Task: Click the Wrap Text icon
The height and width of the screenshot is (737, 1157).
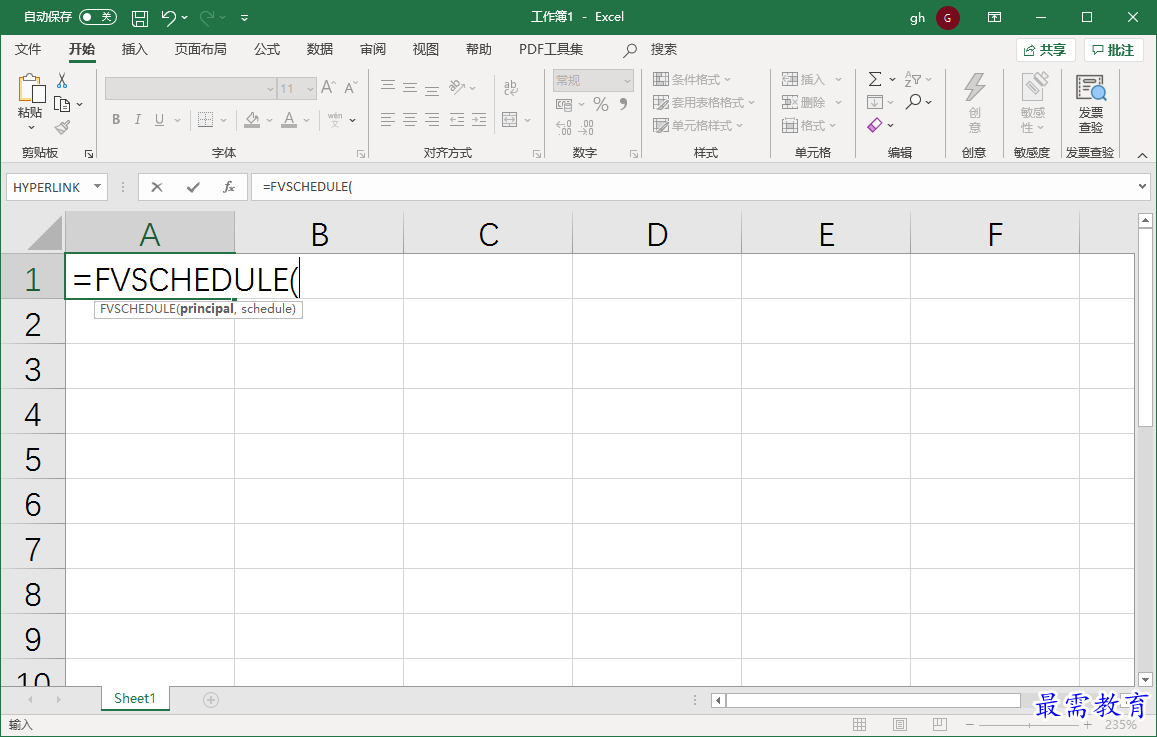Action: (x=511, y=88)
